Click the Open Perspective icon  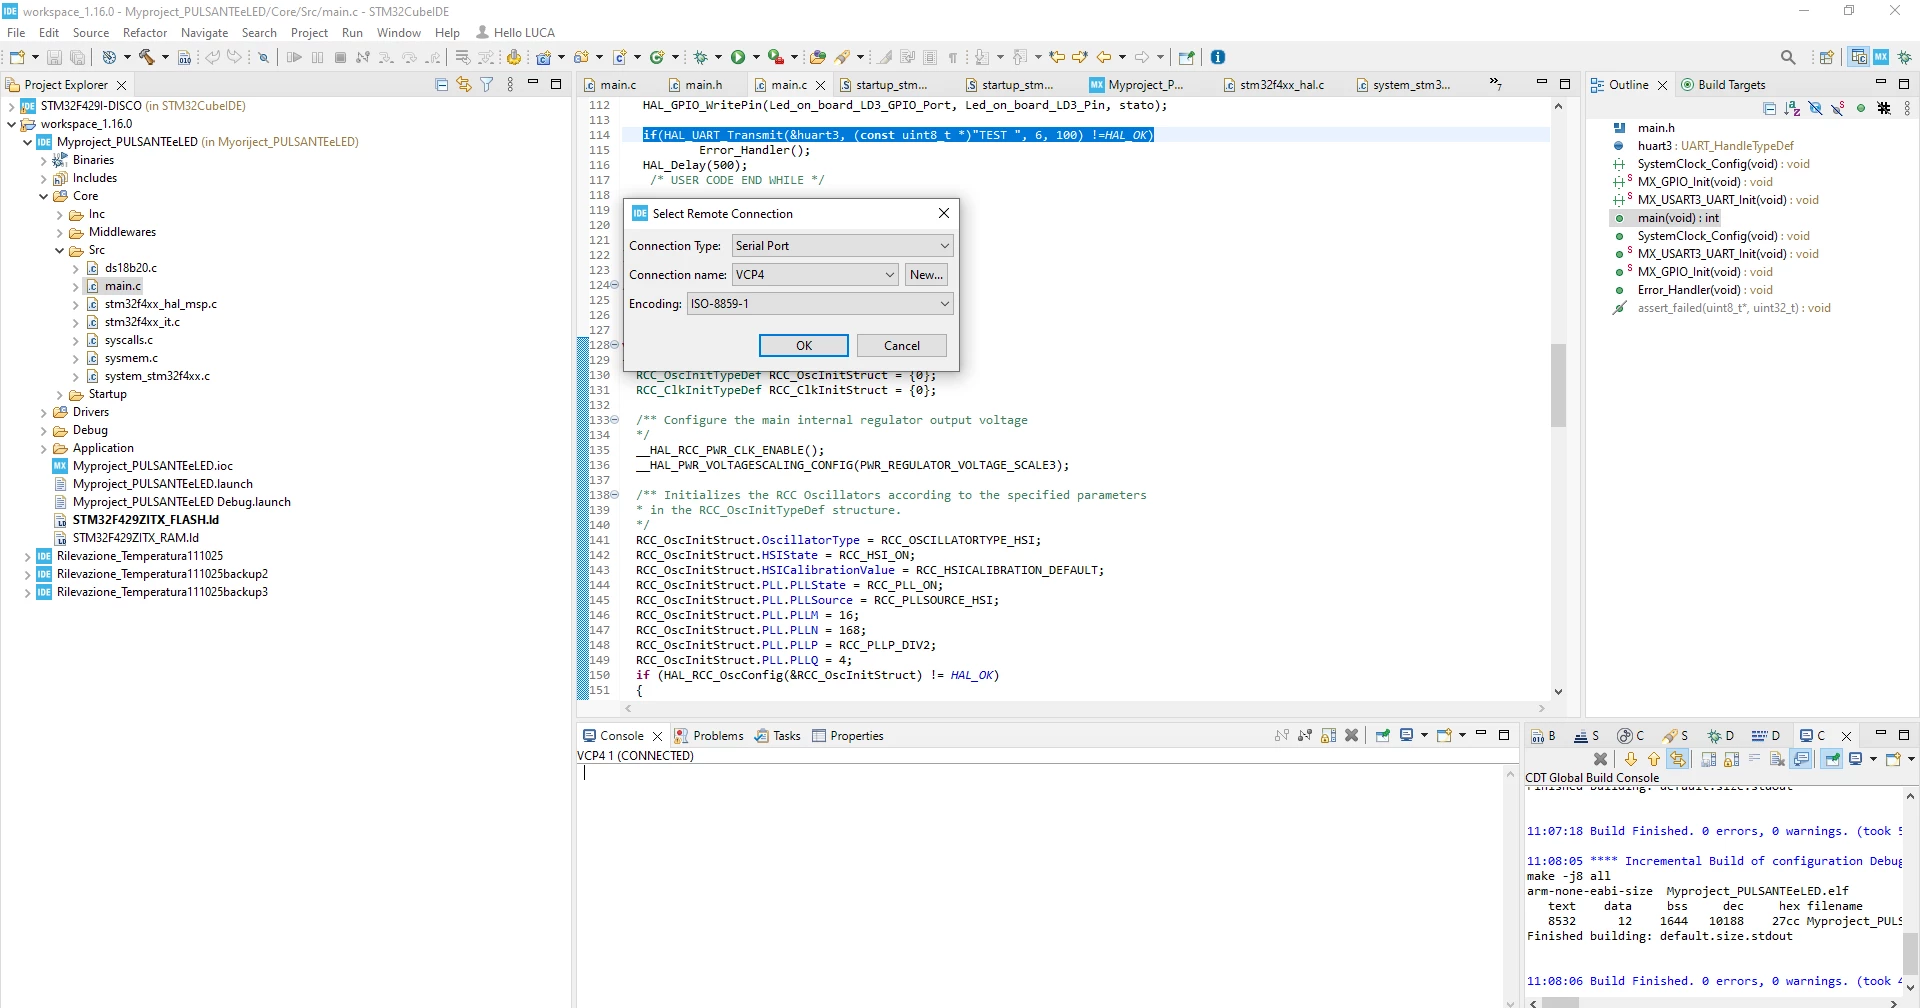point(1827,57)
